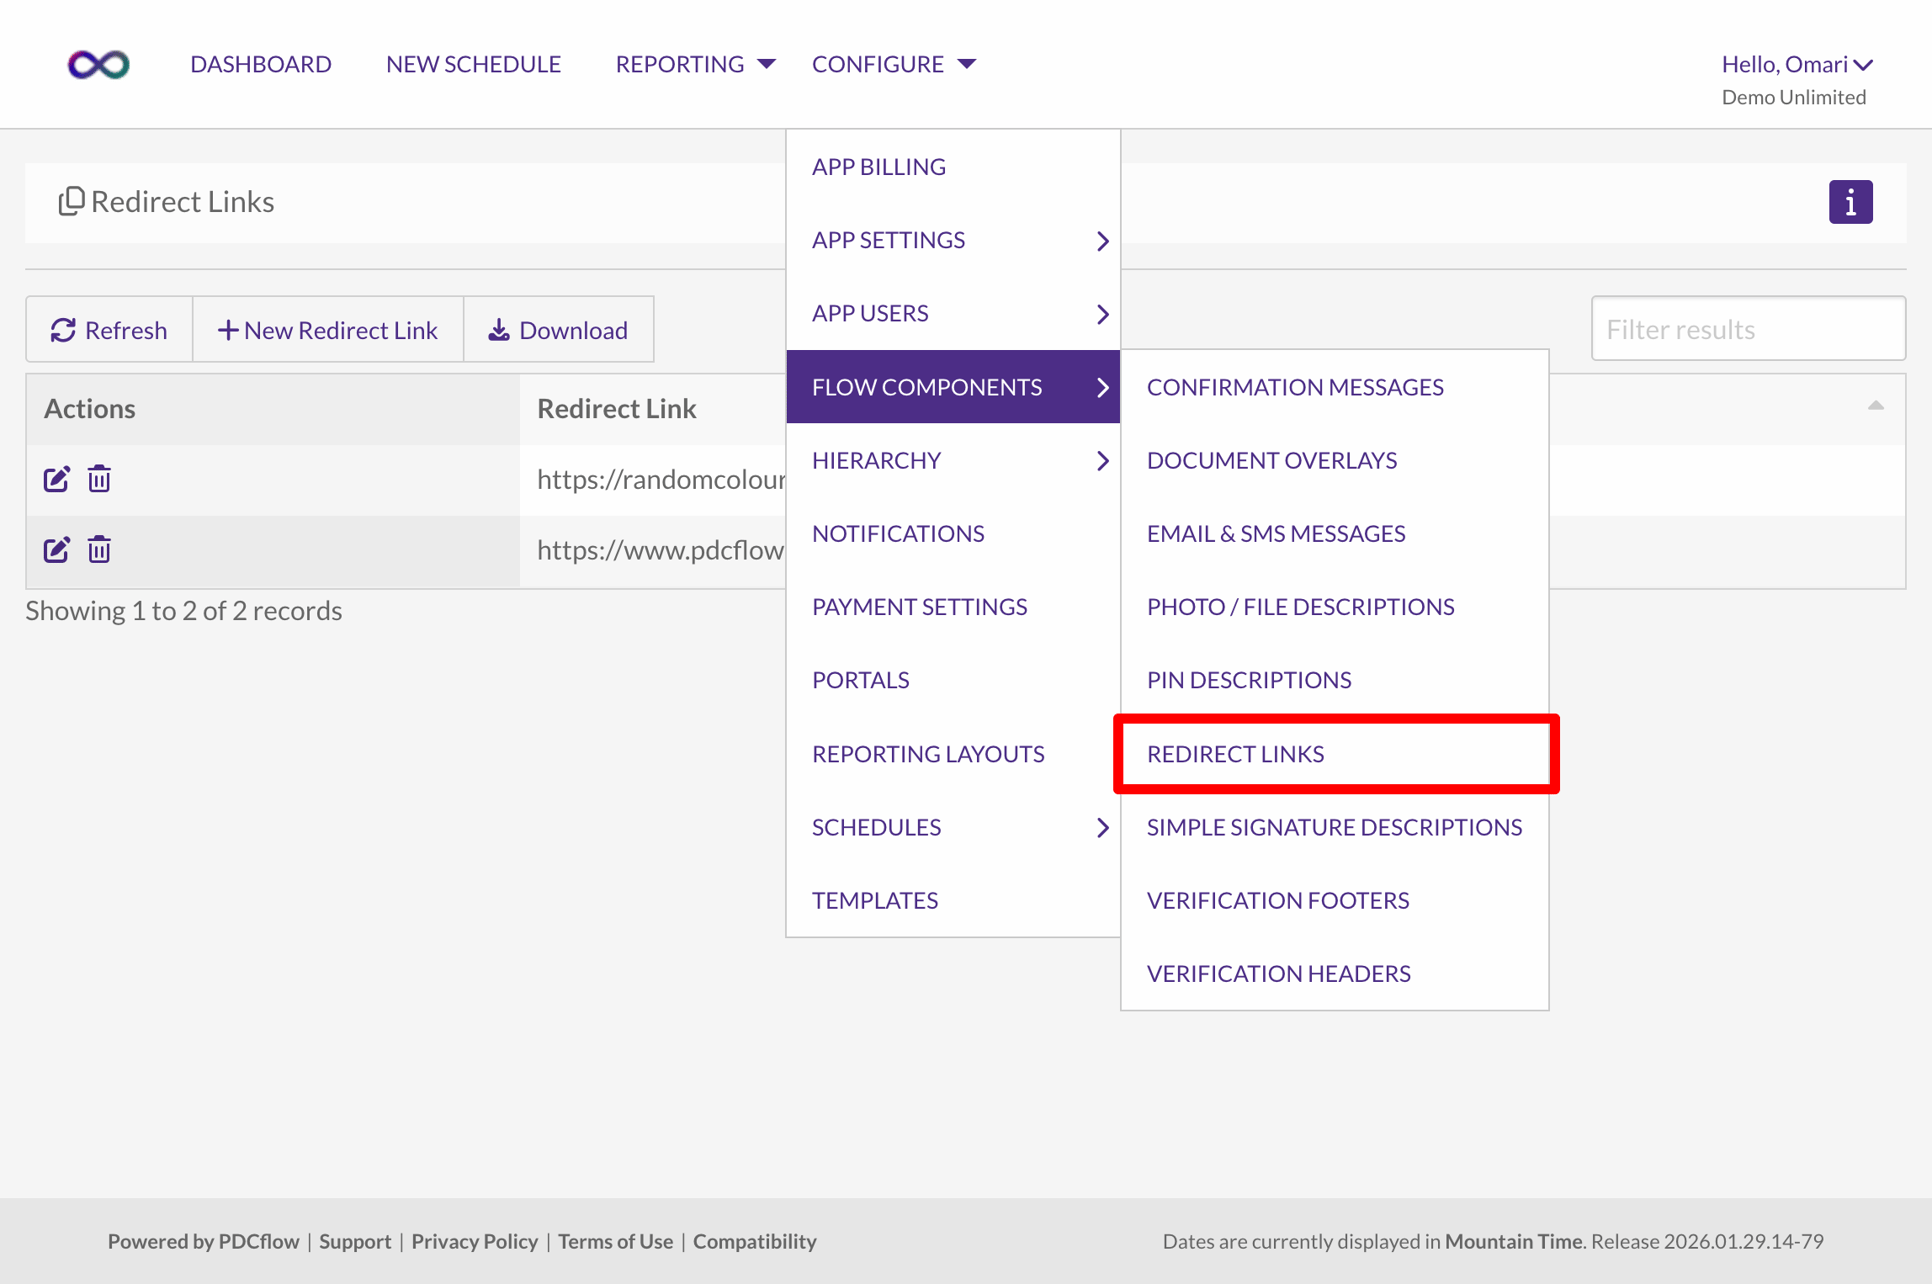Open Email & SMS Messages submenu item
The width and height of the screenshot is (1932, 1284).
[1334, 533]
